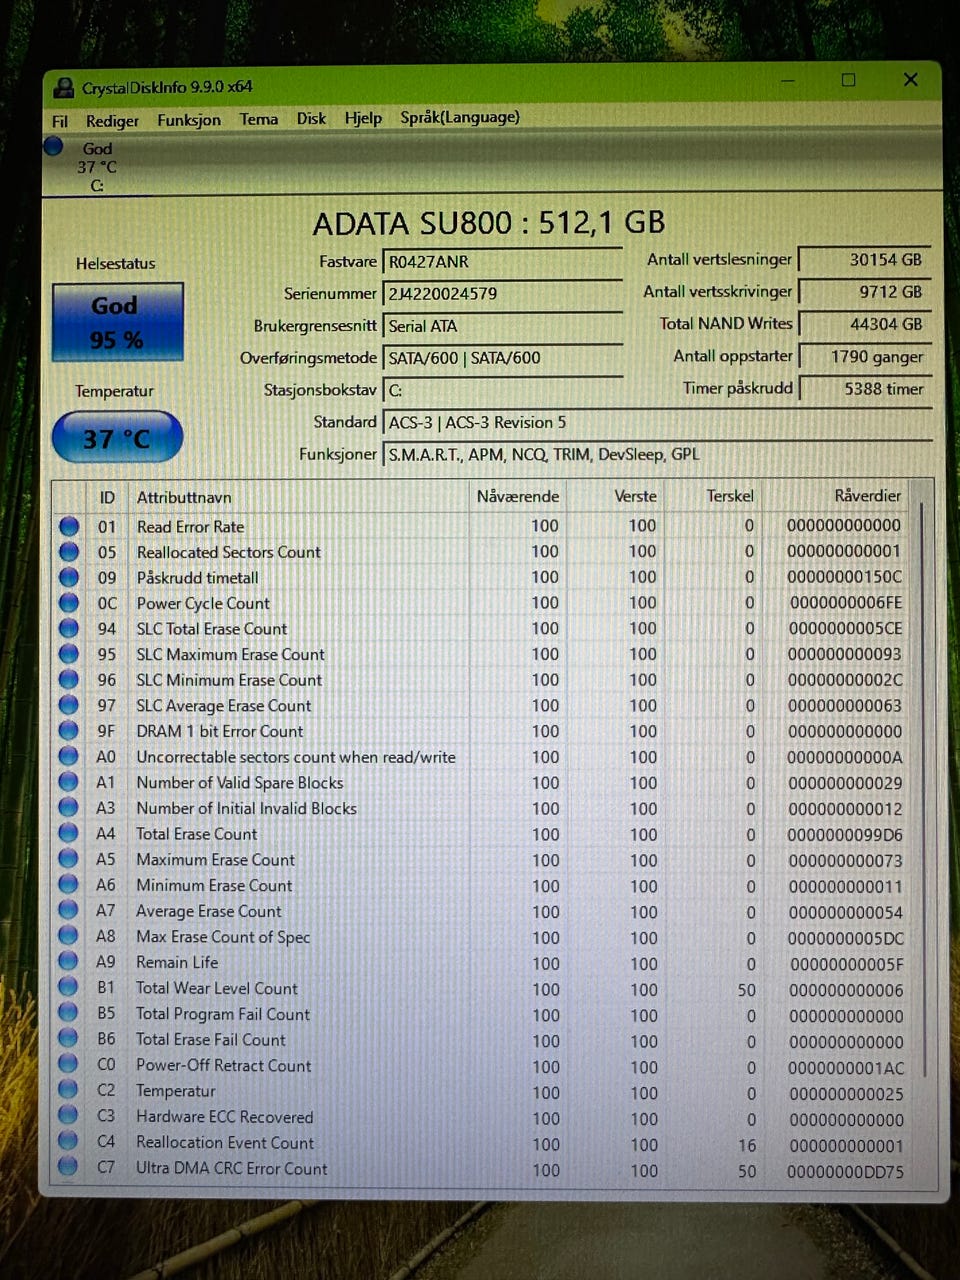
Task: Click the status orb for Average Erase Count
Action: click(69, 910)
